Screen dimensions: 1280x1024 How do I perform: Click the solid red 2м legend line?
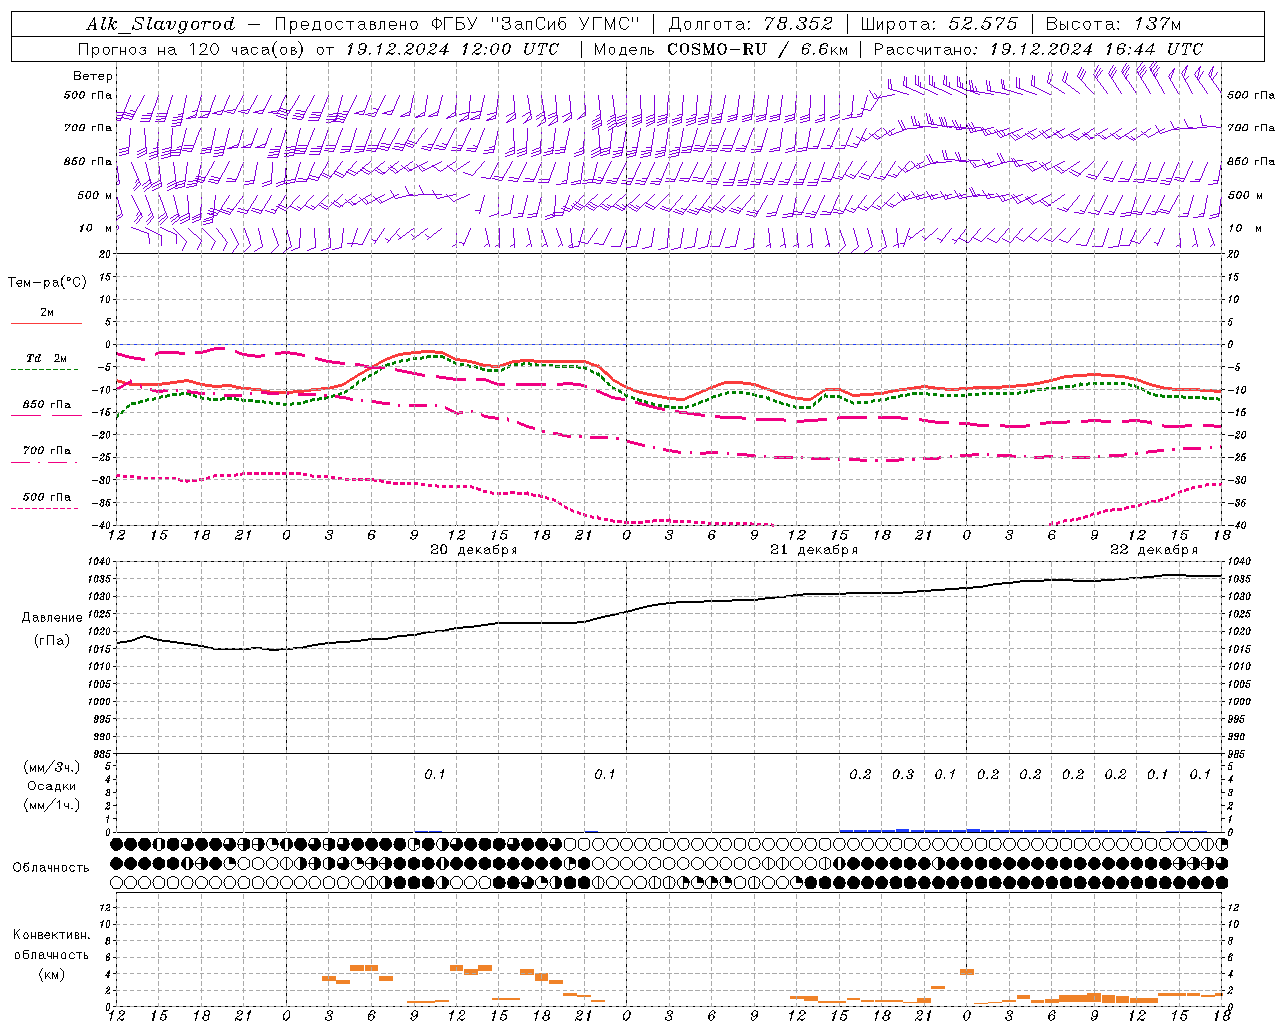(x=46, y=323)
